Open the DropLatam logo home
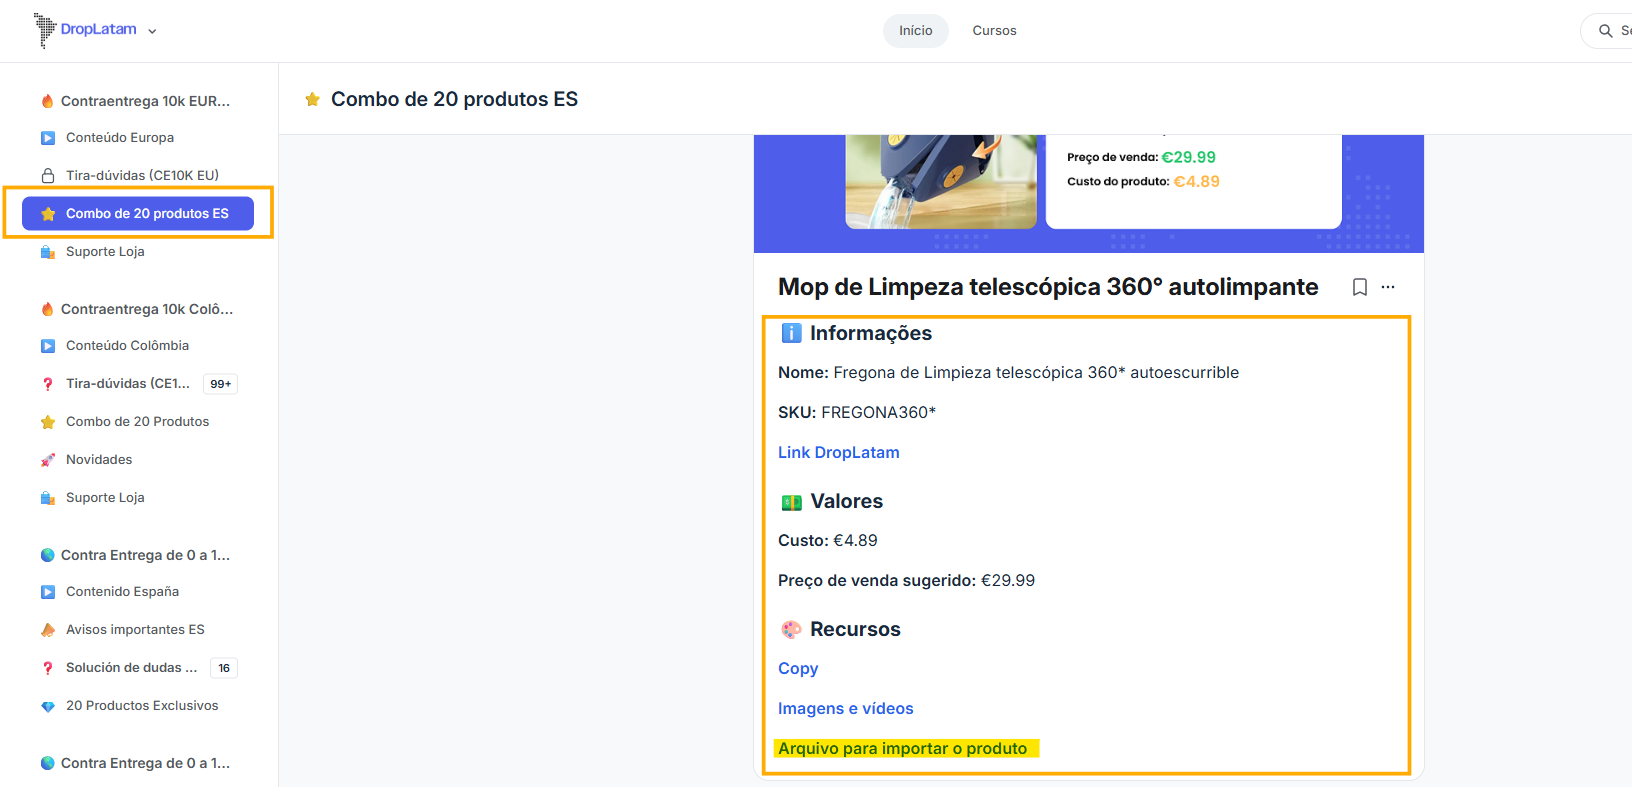Image resolution: width=1632 pixels, height=787 pixels. pos(86,30)
